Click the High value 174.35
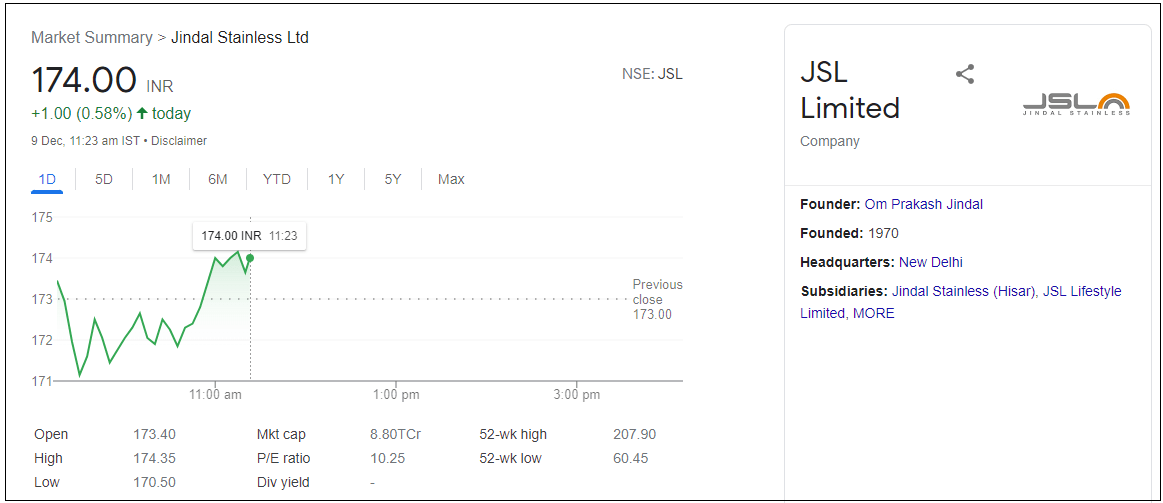Image resolution: width=1163 pixels, height=503 pixels. pyautogui.click(x=154, y=458)
